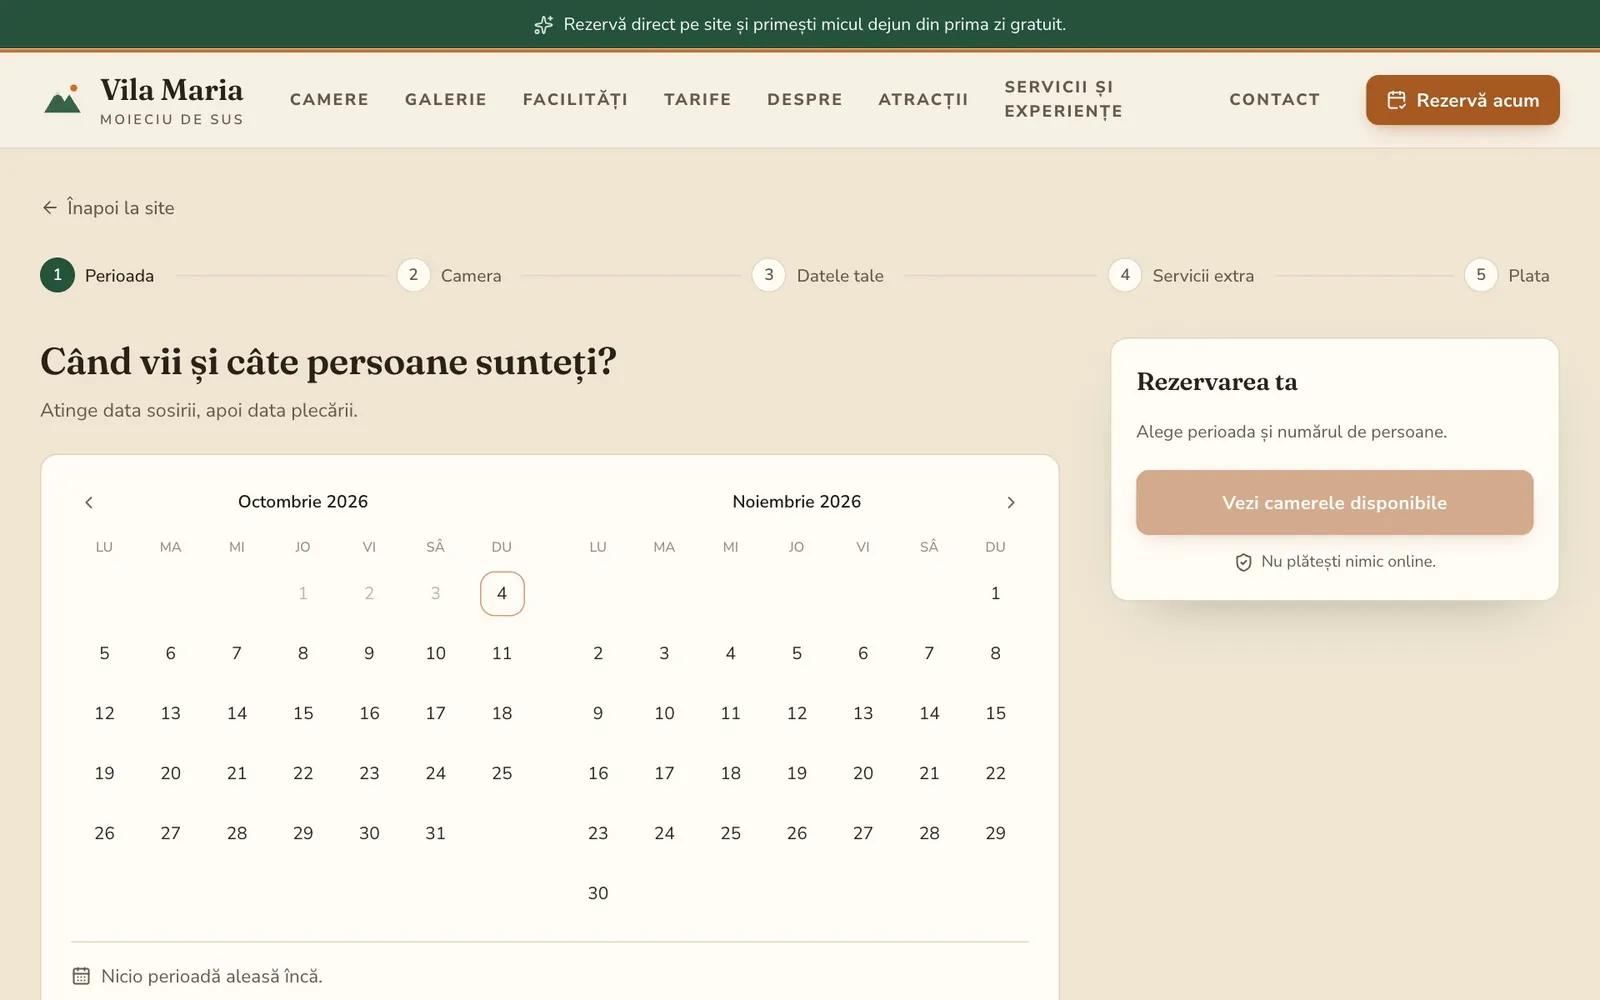The height and width of the screenshot is (1000, 1600).
Task: Choose October 26 in calendar
Action: pyautogui.click(x=104, y=833)
